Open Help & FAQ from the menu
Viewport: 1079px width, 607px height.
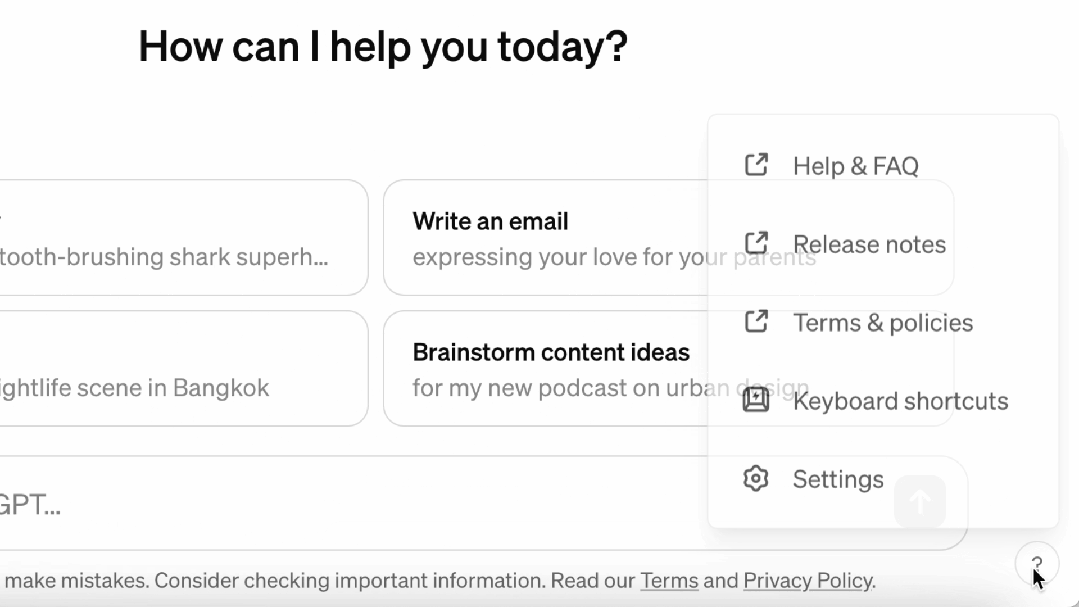[855, 166]
